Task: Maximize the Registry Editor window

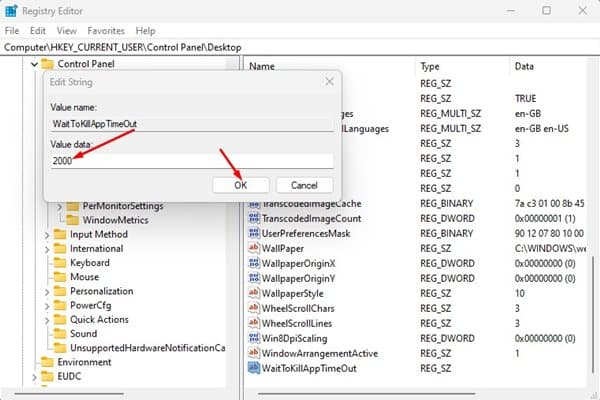Action: 546,11
